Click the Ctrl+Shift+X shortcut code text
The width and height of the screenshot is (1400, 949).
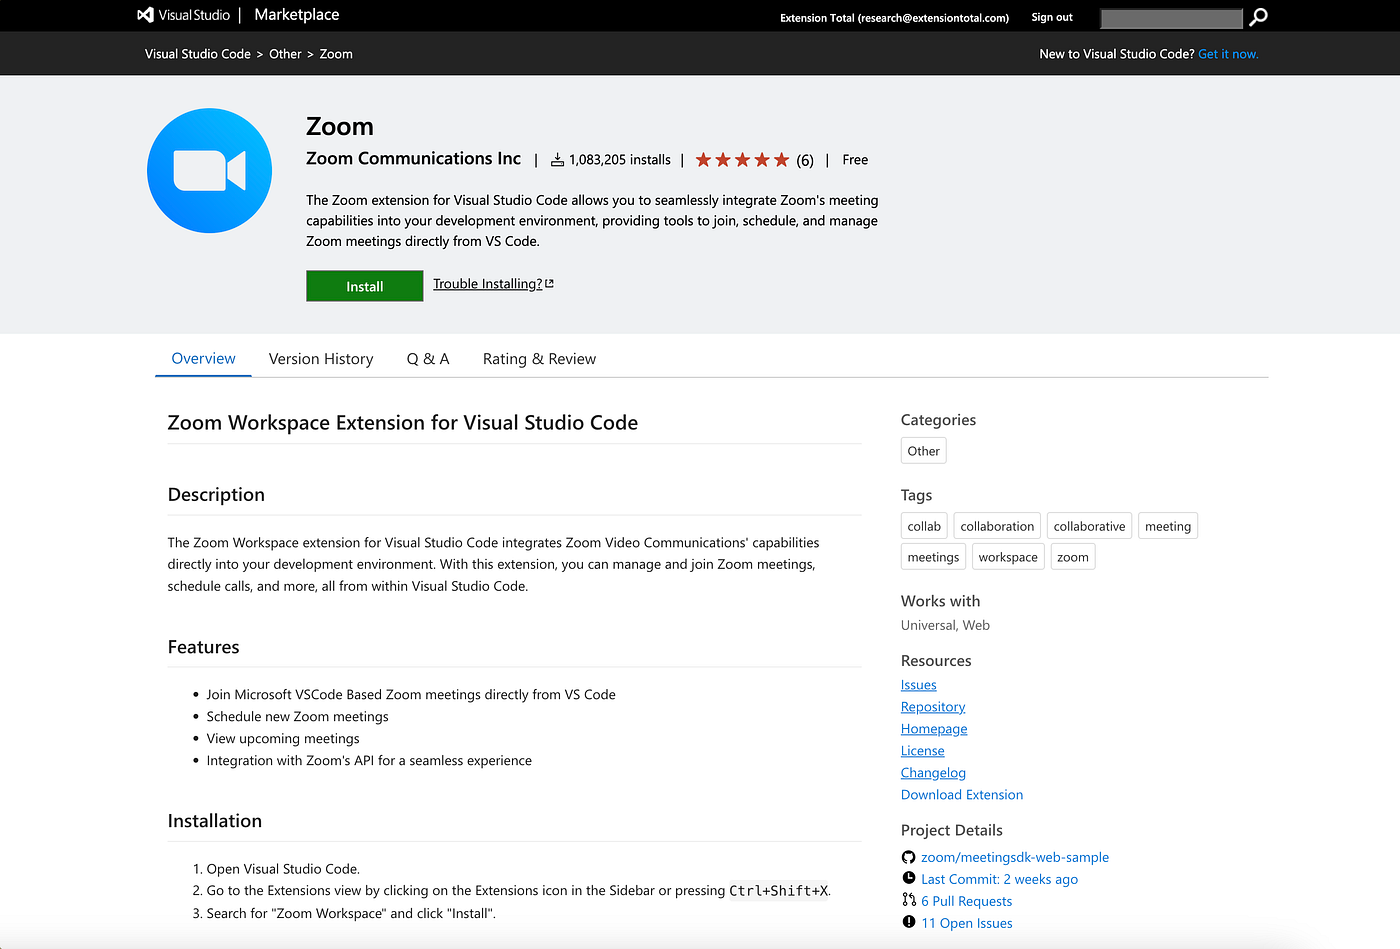778,891
